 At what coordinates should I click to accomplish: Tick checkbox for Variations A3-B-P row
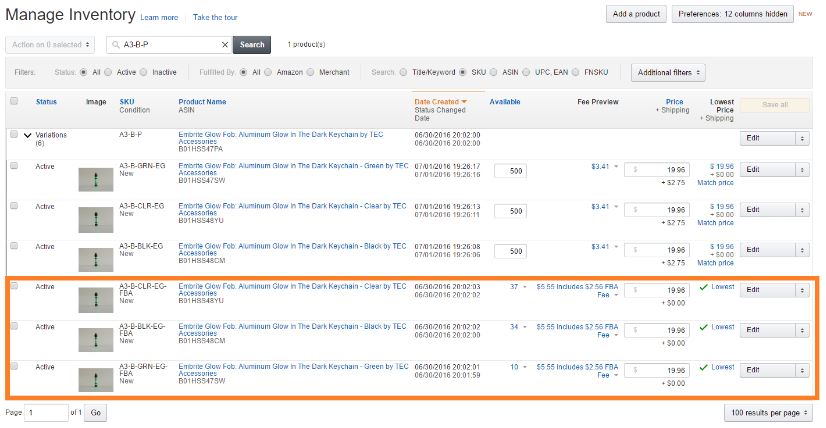pyautogui.click(x=14, y=134)
